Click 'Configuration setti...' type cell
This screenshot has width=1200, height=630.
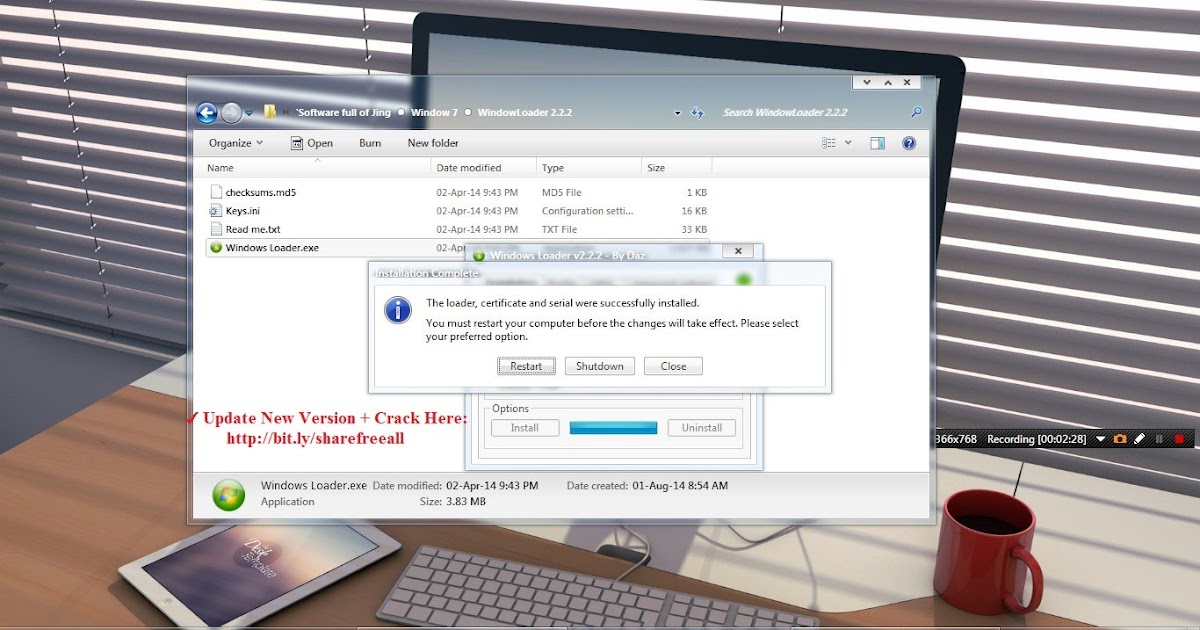[587, 211]
